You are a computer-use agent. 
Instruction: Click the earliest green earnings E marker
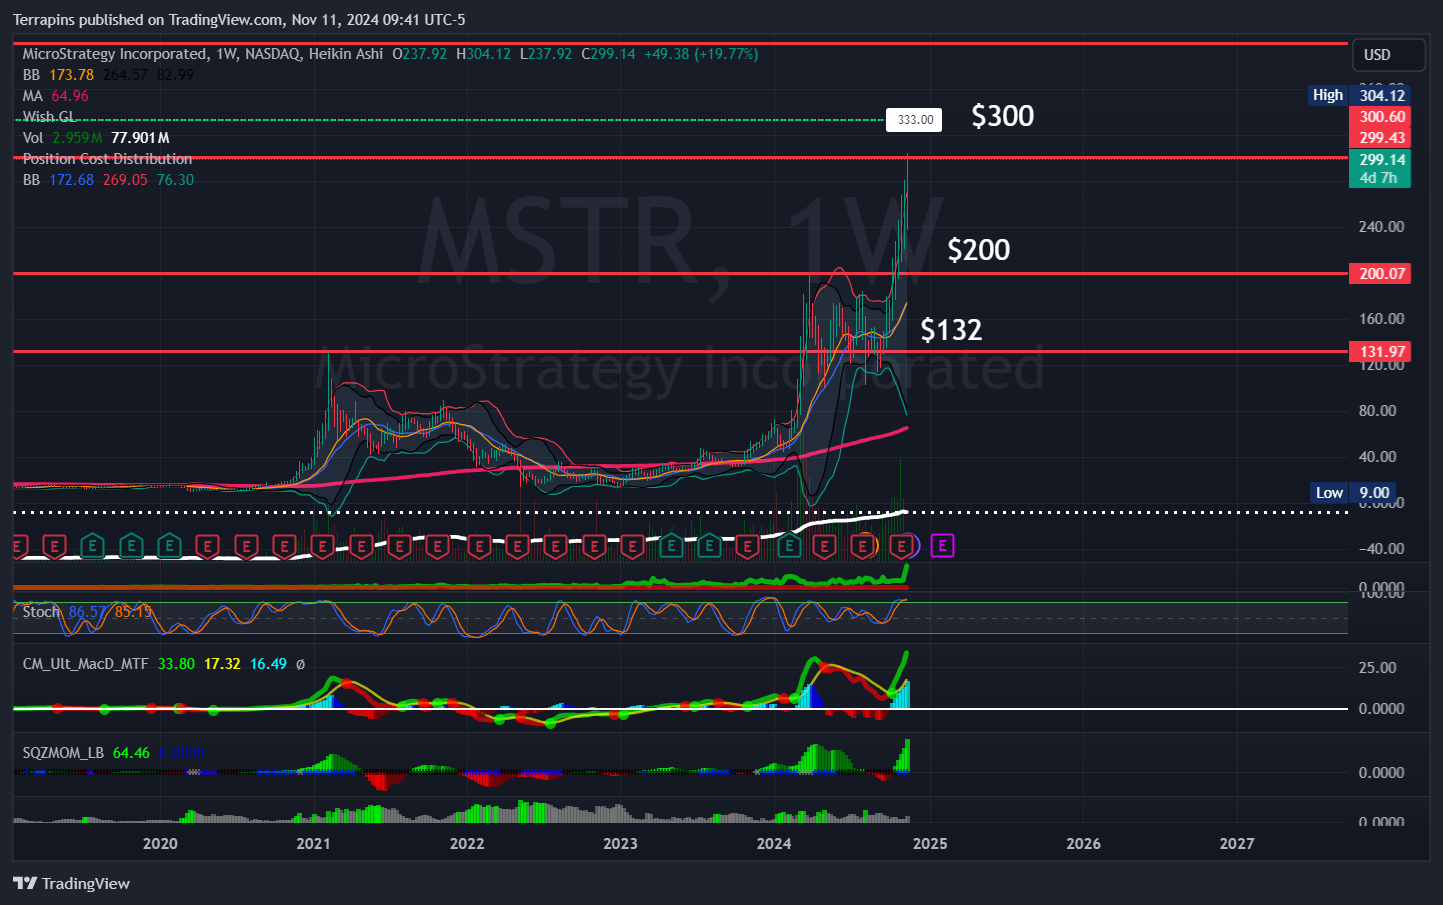pyautogui.click(x=92, y=546)
